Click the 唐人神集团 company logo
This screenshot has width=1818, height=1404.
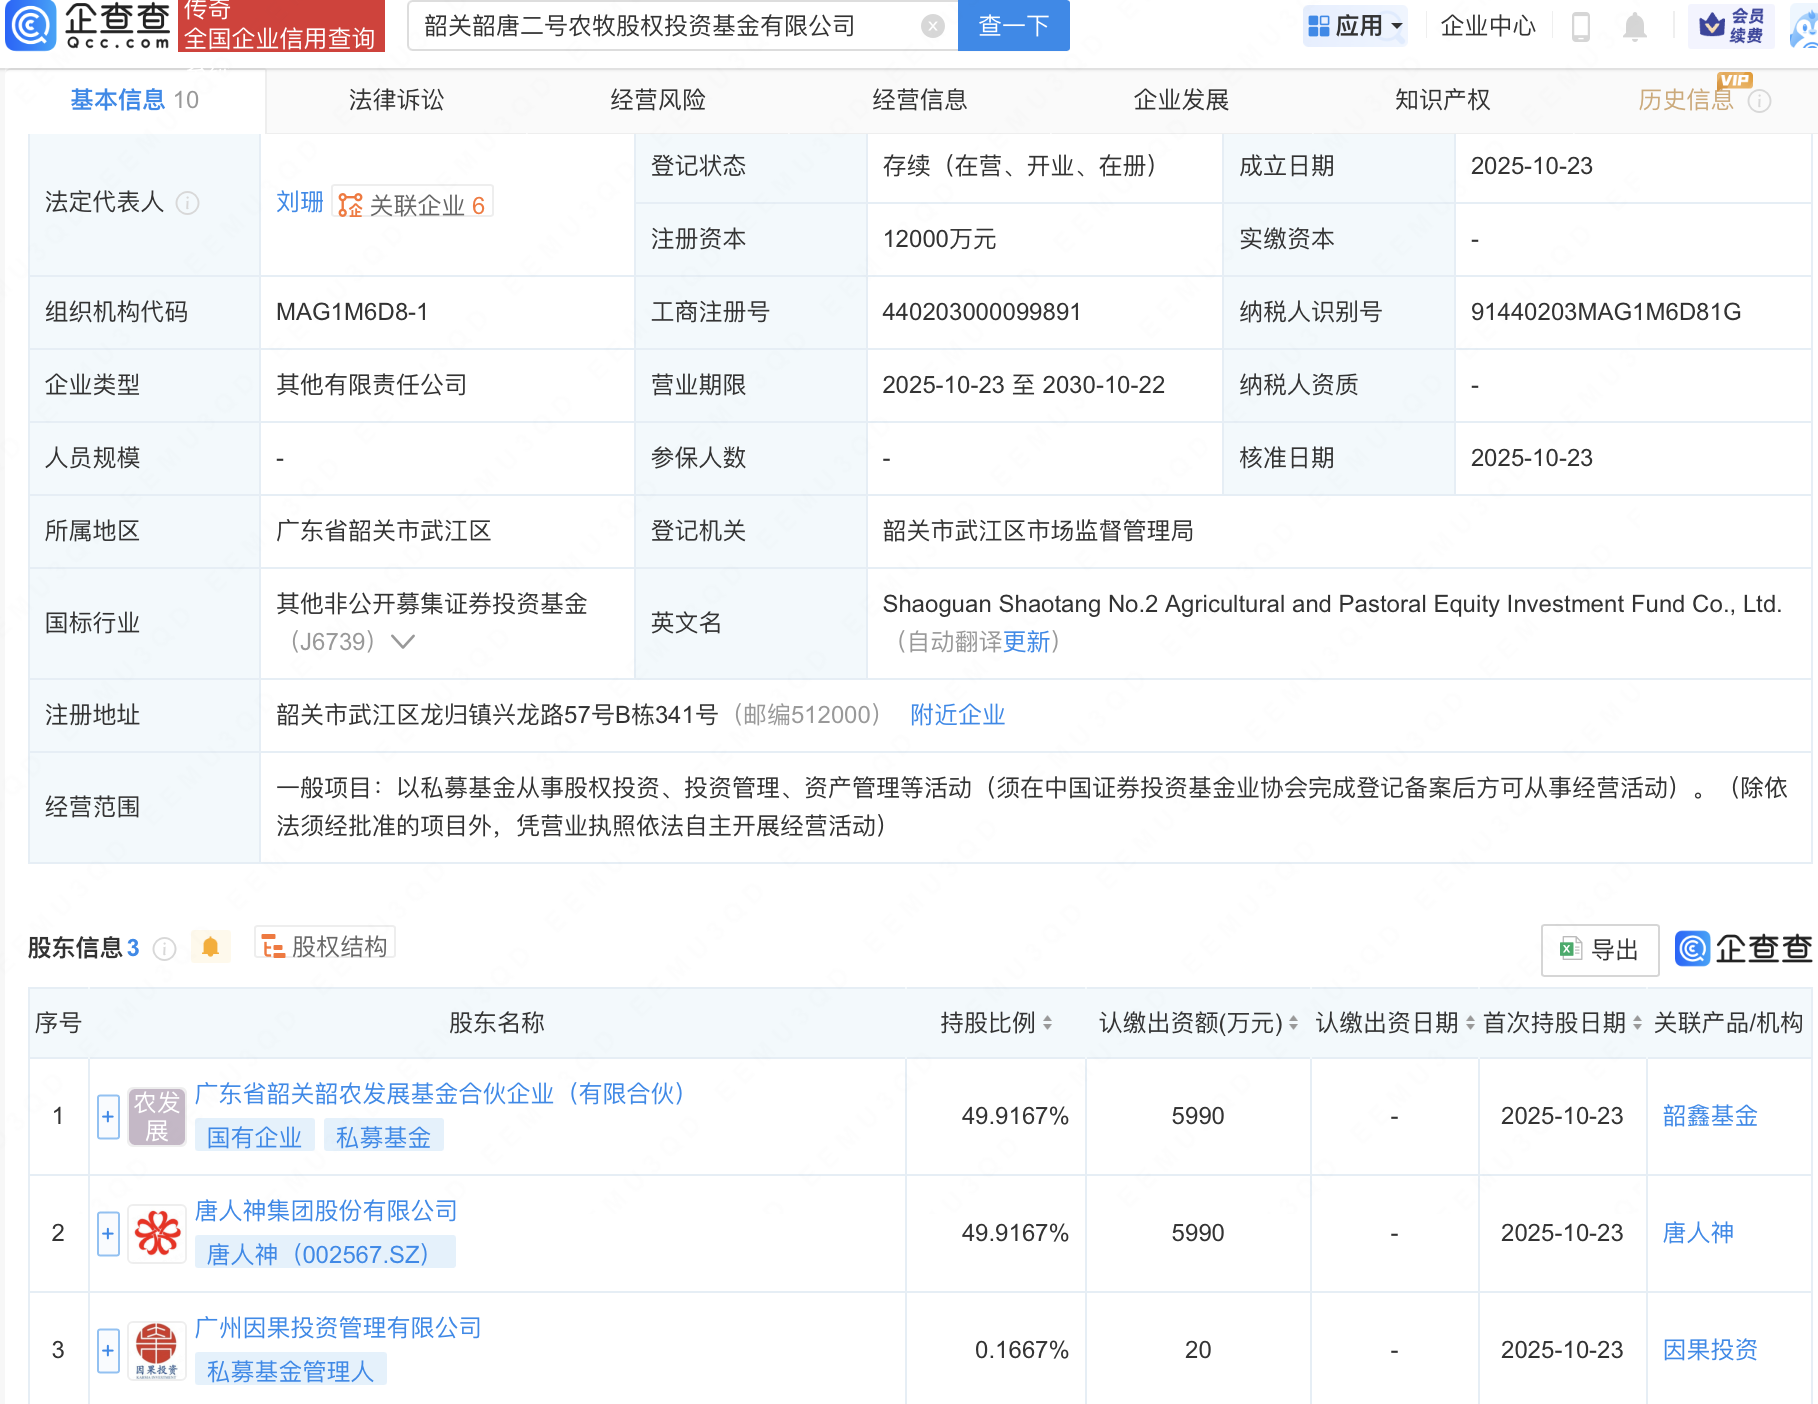click(157, 1233)
